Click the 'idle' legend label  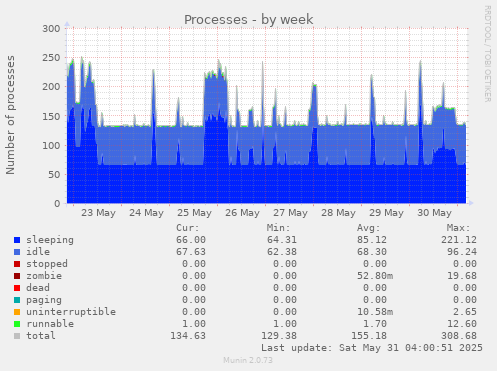tap(38, 252)
